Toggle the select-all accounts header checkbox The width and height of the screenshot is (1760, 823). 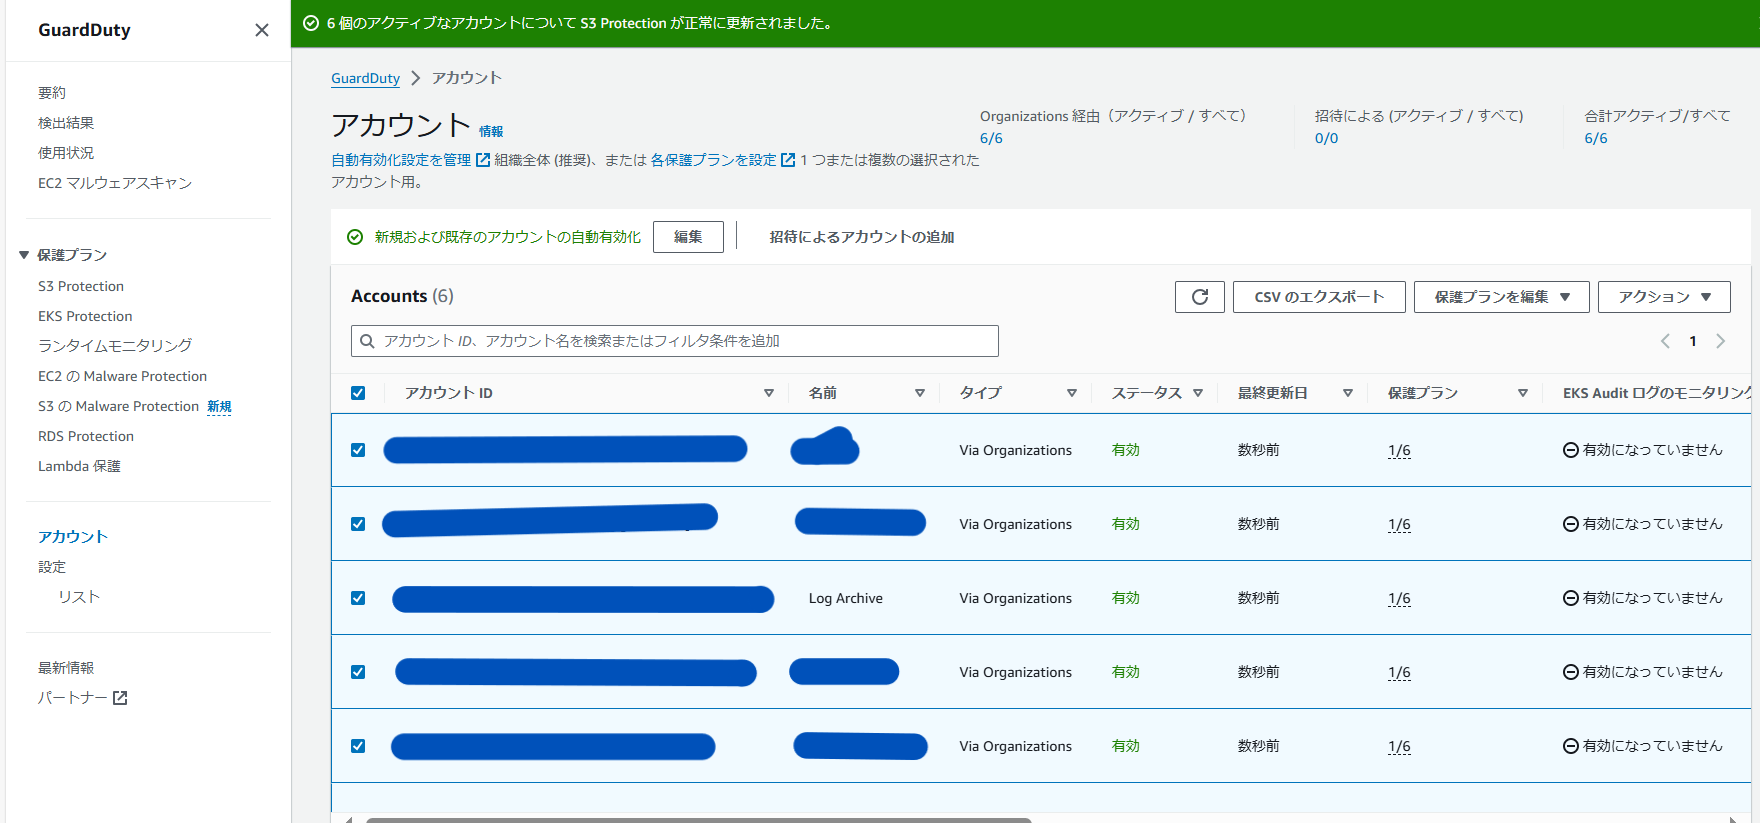358,393
